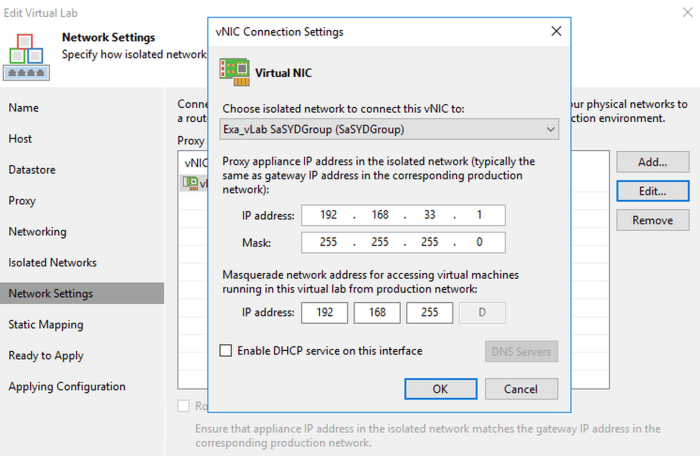
Task: Close the vNIC Connection Settings dialog
Action: [x=556, y=31]
